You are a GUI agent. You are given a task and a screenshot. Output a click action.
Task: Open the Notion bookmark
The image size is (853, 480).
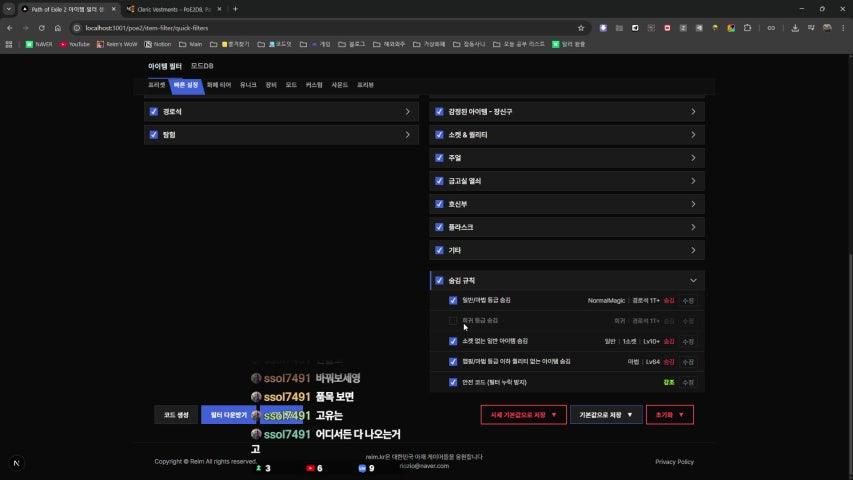(x=155, y=44)
